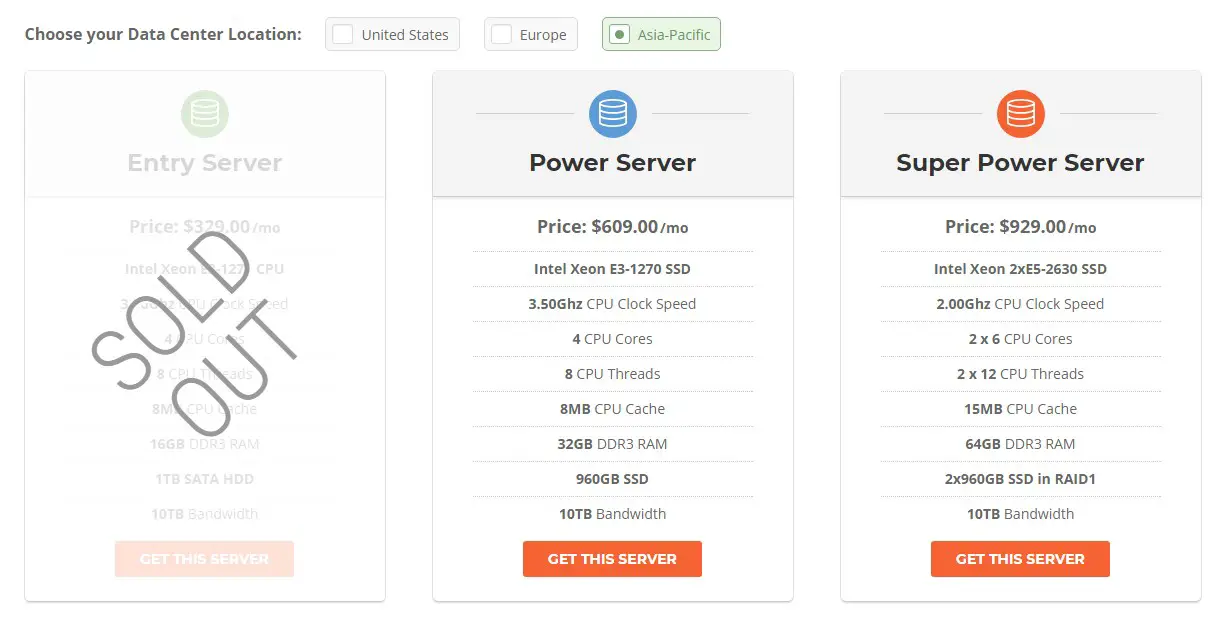
Task: Click the Intel Xeon 2xE5-2630 SSD row
Action: tap(1021, 269)
